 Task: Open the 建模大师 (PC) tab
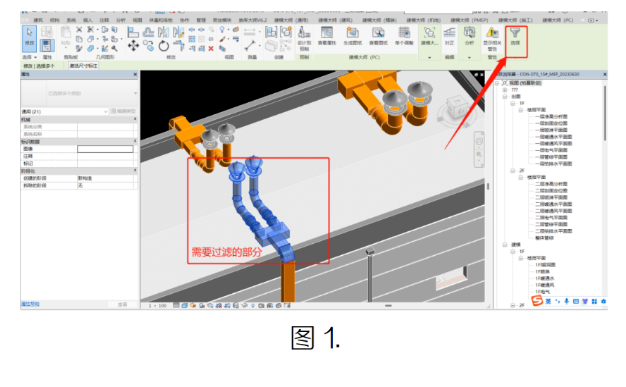tap(558, 20)
